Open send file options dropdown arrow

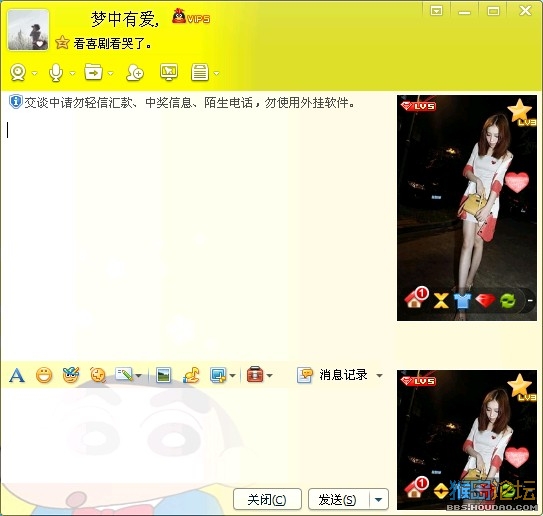110,73
